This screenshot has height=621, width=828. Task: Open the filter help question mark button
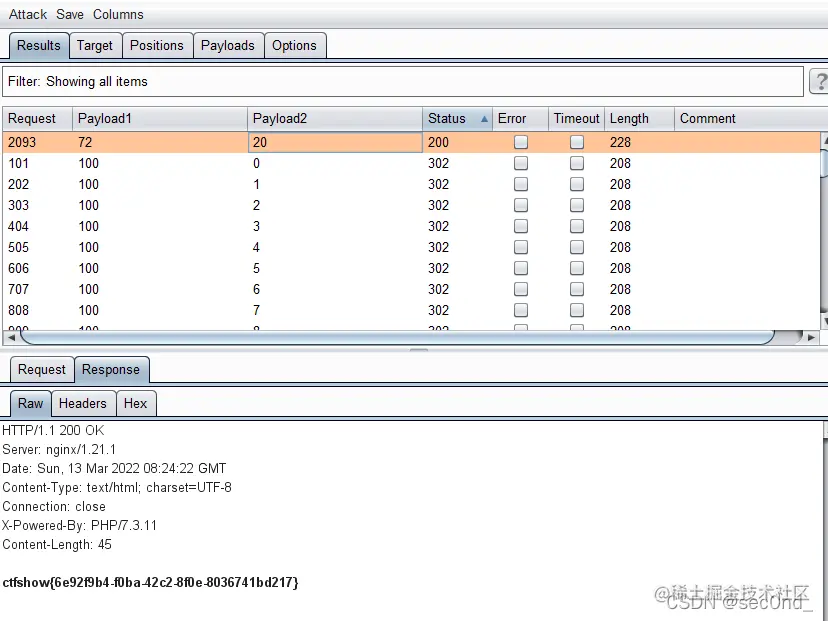point(819,81)
